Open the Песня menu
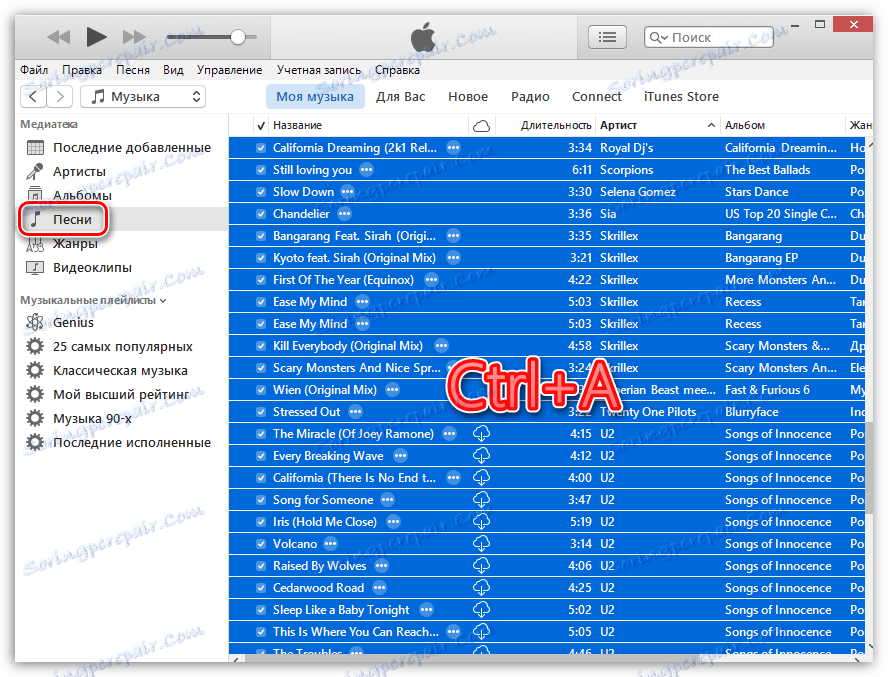The image size is (888, 677). (x=133, y=70)
